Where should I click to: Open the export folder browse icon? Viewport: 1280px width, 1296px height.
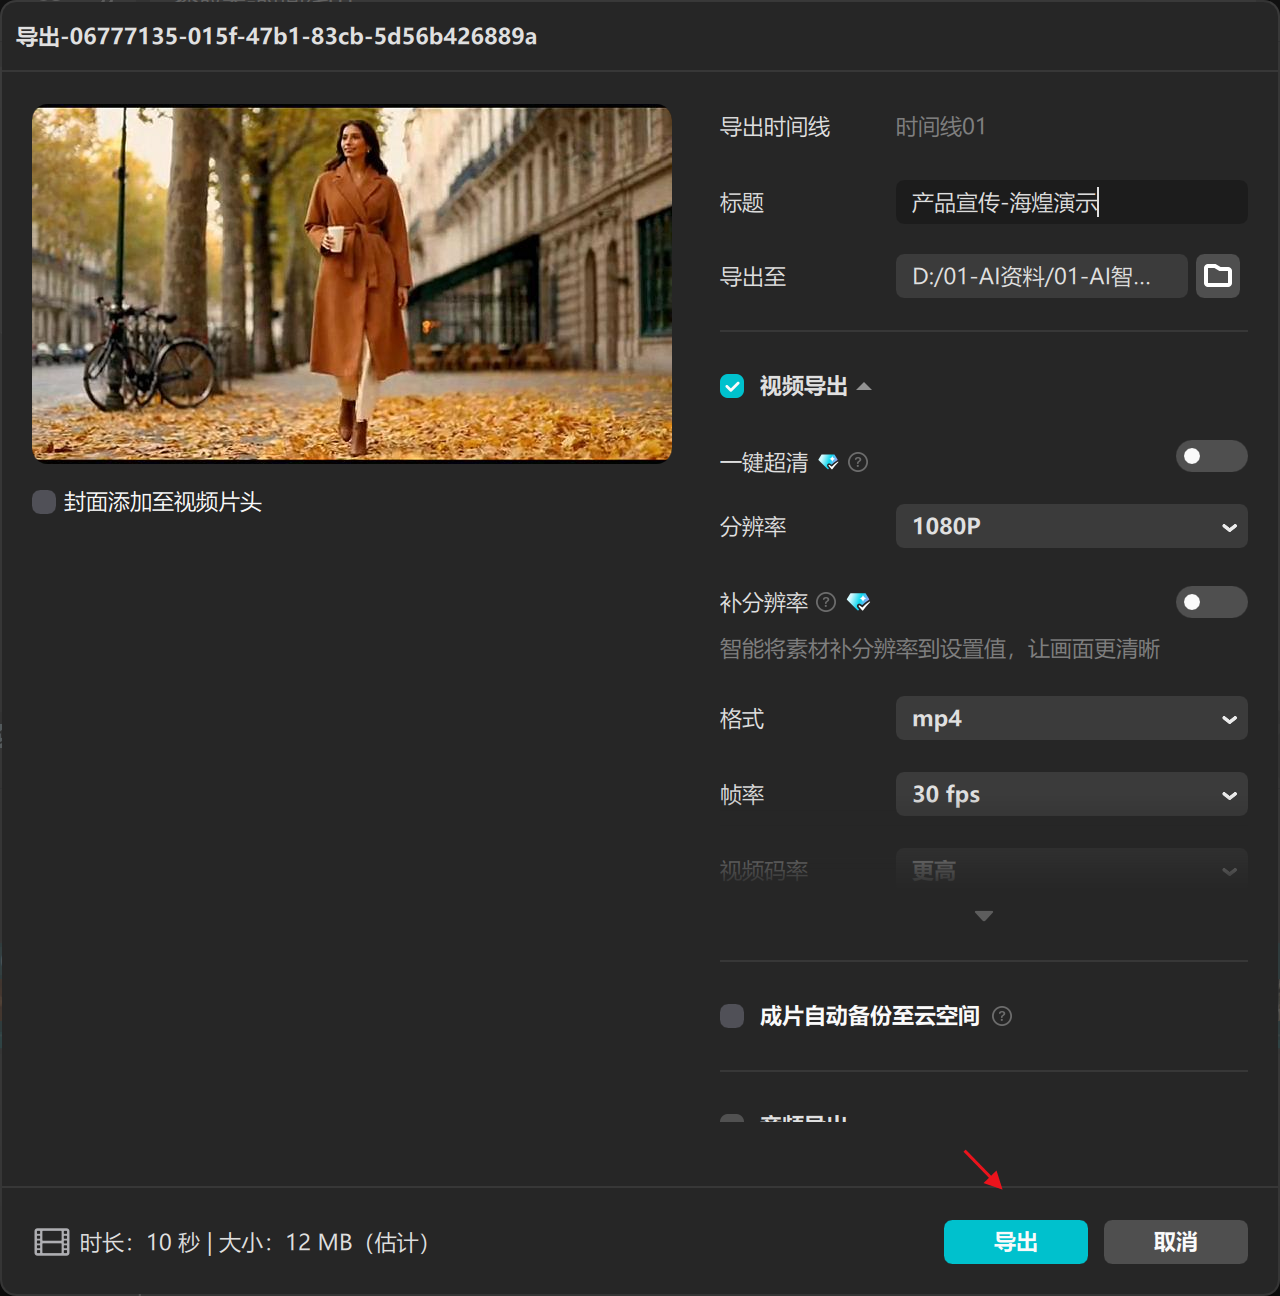[x=1217, y=276]
